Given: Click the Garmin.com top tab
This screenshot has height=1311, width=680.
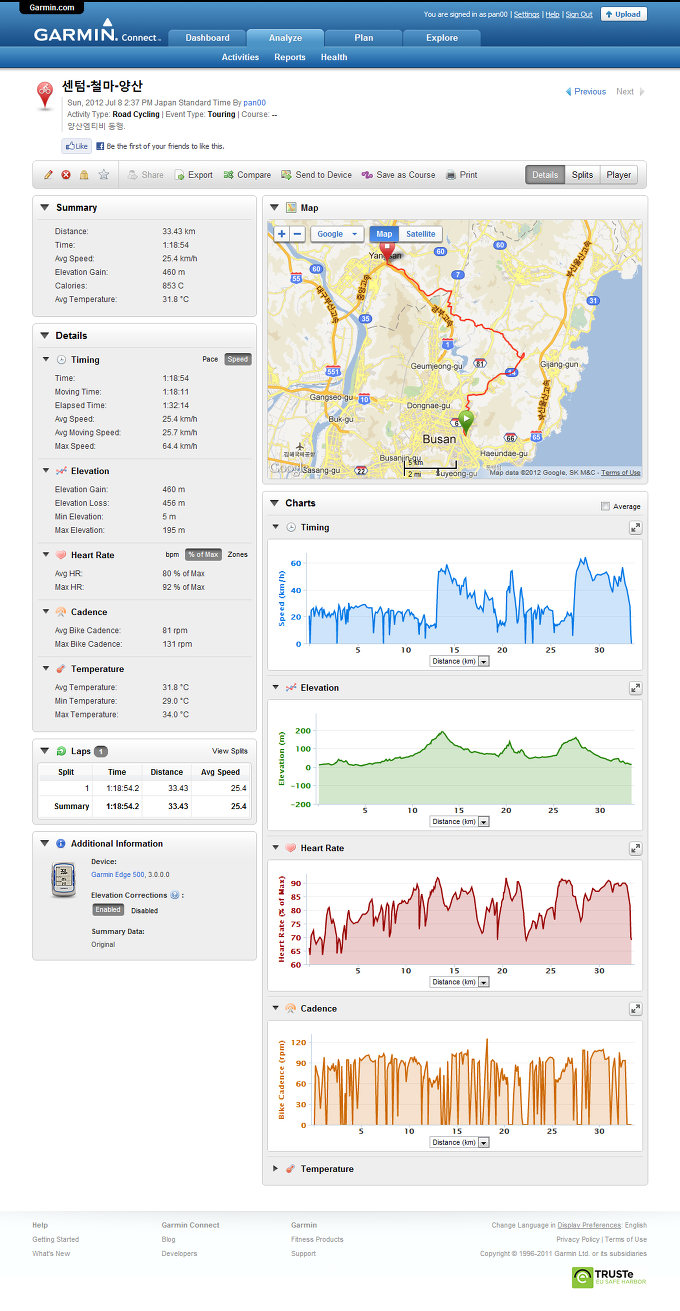Looking at the screenshot, I should click(52, 7).
